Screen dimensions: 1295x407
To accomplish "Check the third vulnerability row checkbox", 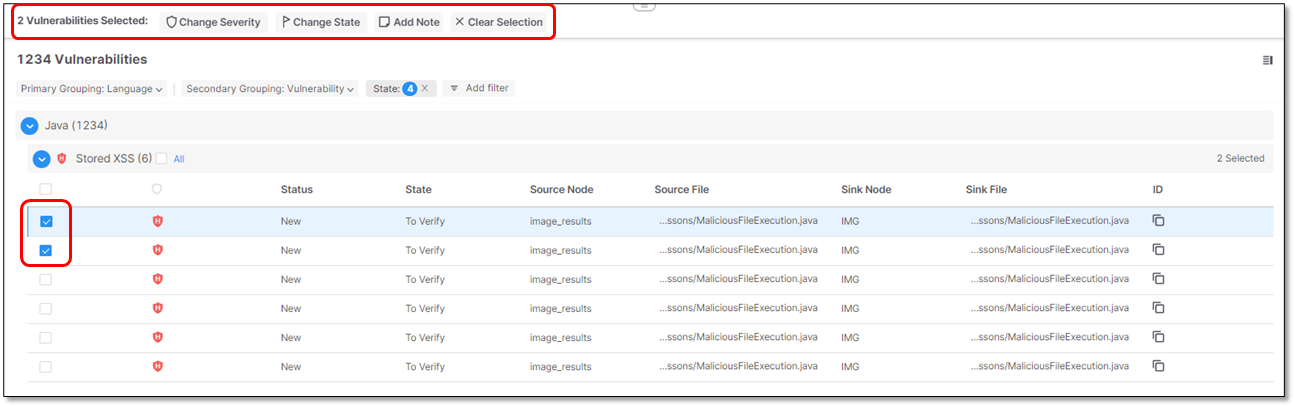I will click(x=46, y=279).
